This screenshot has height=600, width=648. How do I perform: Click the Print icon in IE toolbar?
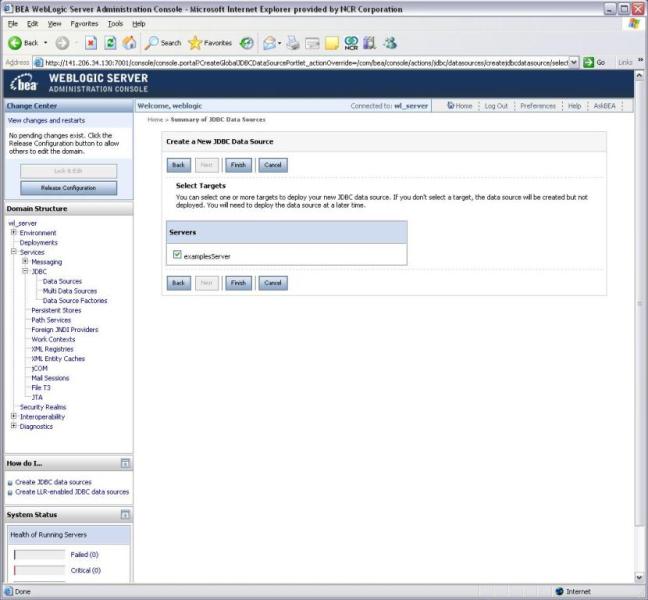[293, 43]
